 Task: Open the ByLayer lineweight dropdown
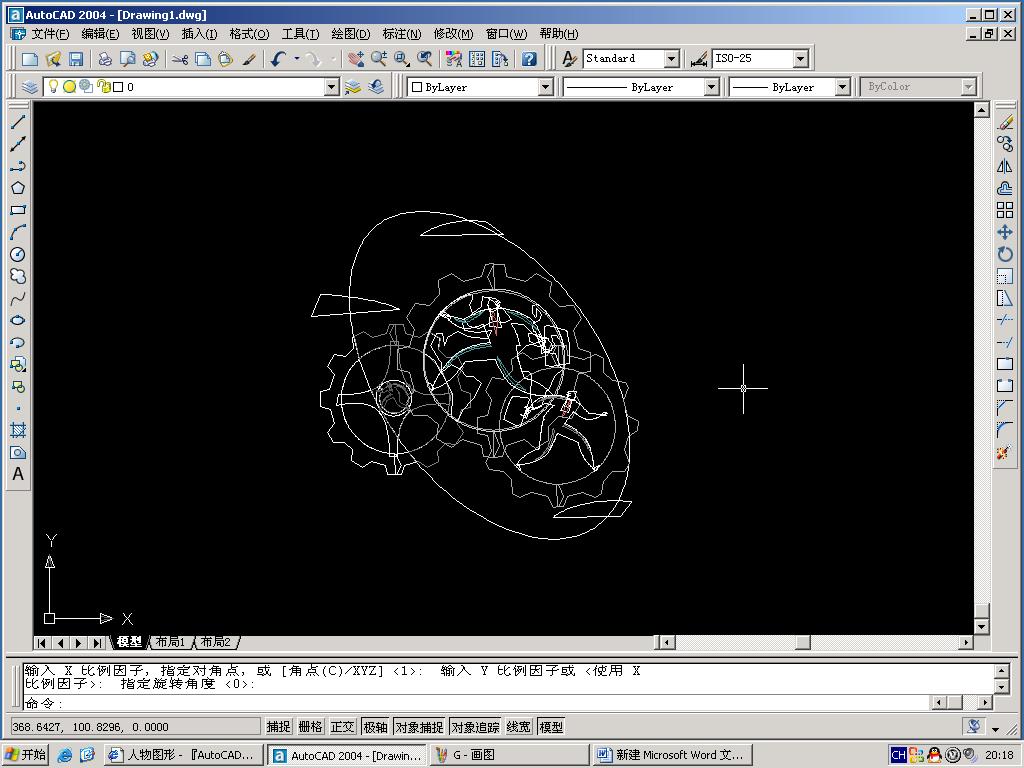coord(842,87)
